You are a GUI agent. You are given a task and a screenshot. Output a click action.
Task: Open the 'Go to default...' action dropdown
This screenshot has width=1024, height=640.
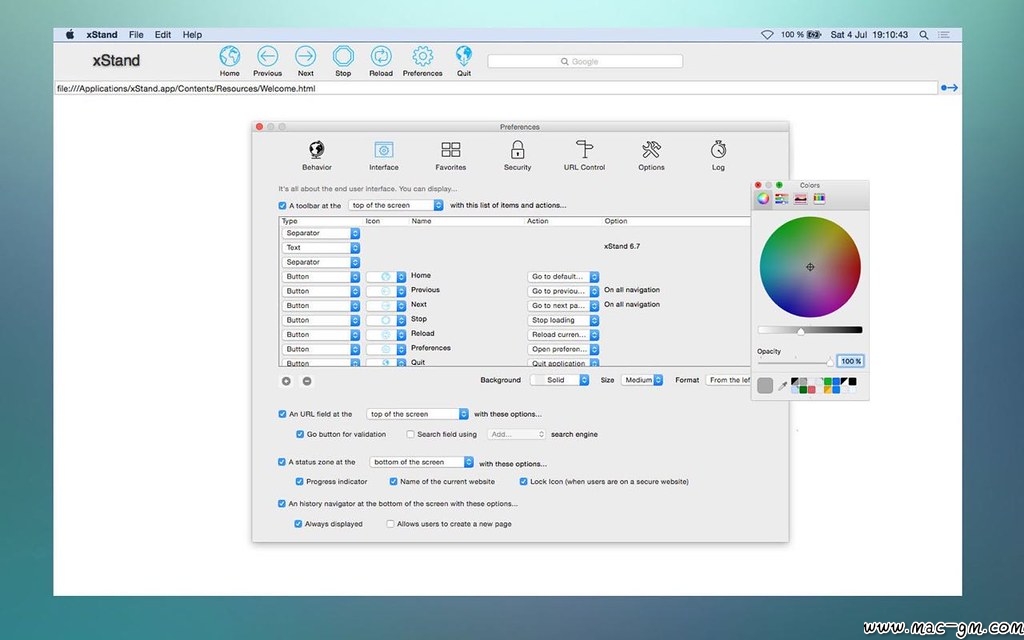pyautogui.click(x=563, y=276)
